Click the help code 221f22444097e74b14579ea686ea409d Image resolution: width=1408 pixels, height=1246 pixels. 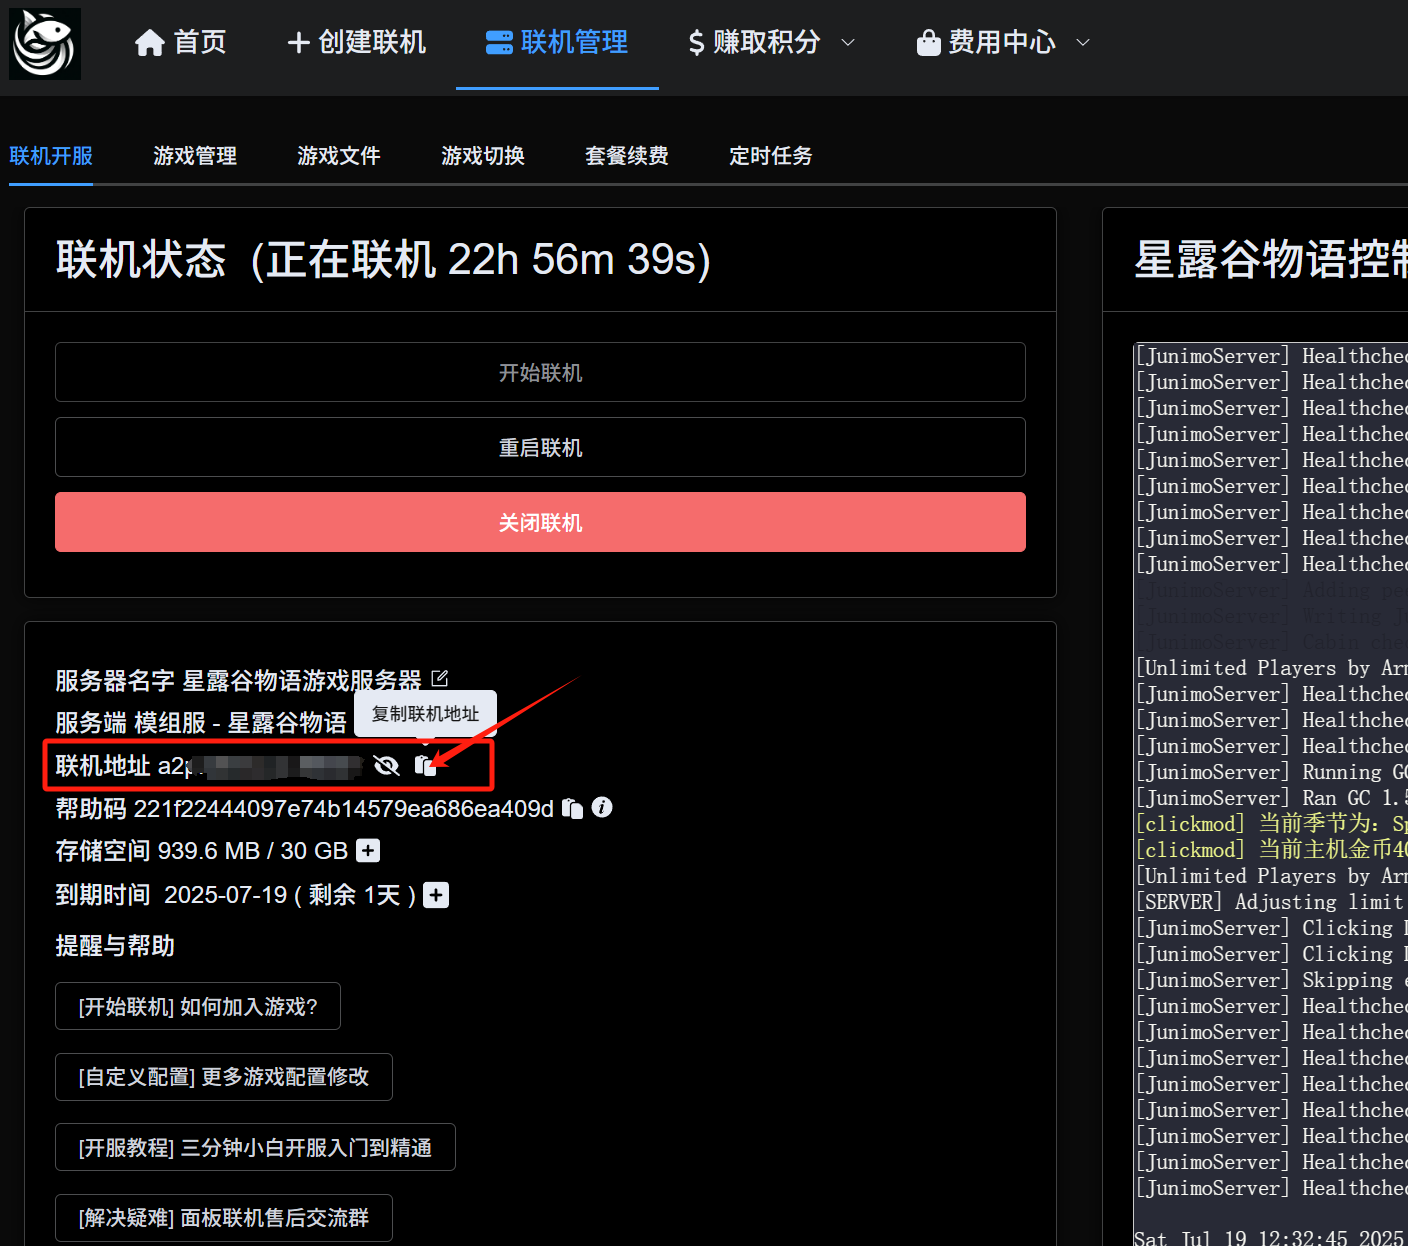coord(344,809)
